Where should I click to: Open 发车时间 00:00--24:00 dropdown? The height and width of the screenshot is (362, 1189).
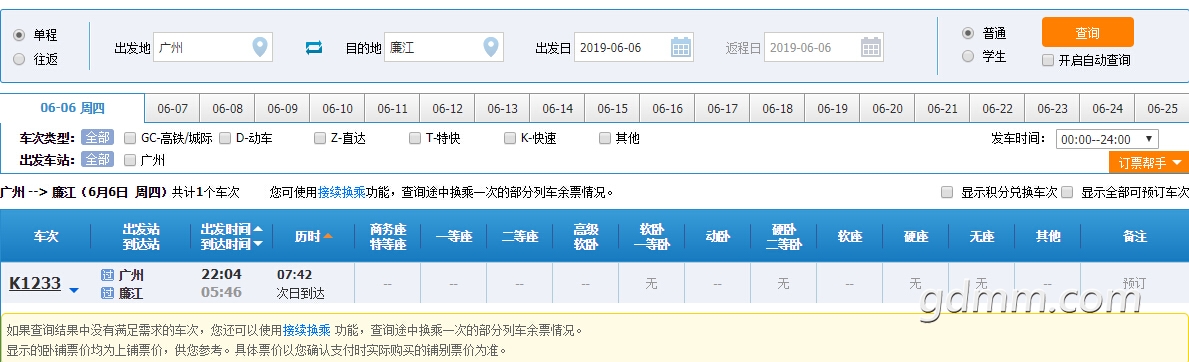pos(1107,139)
